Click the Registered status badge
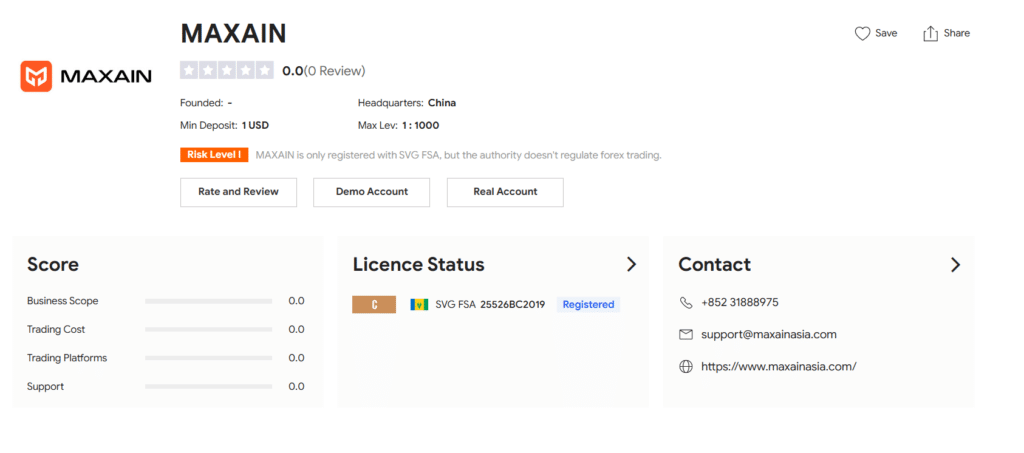Image resolution: width=1024 pixels, height=453 pixels. pyautogui.click(x=588, y=304)
